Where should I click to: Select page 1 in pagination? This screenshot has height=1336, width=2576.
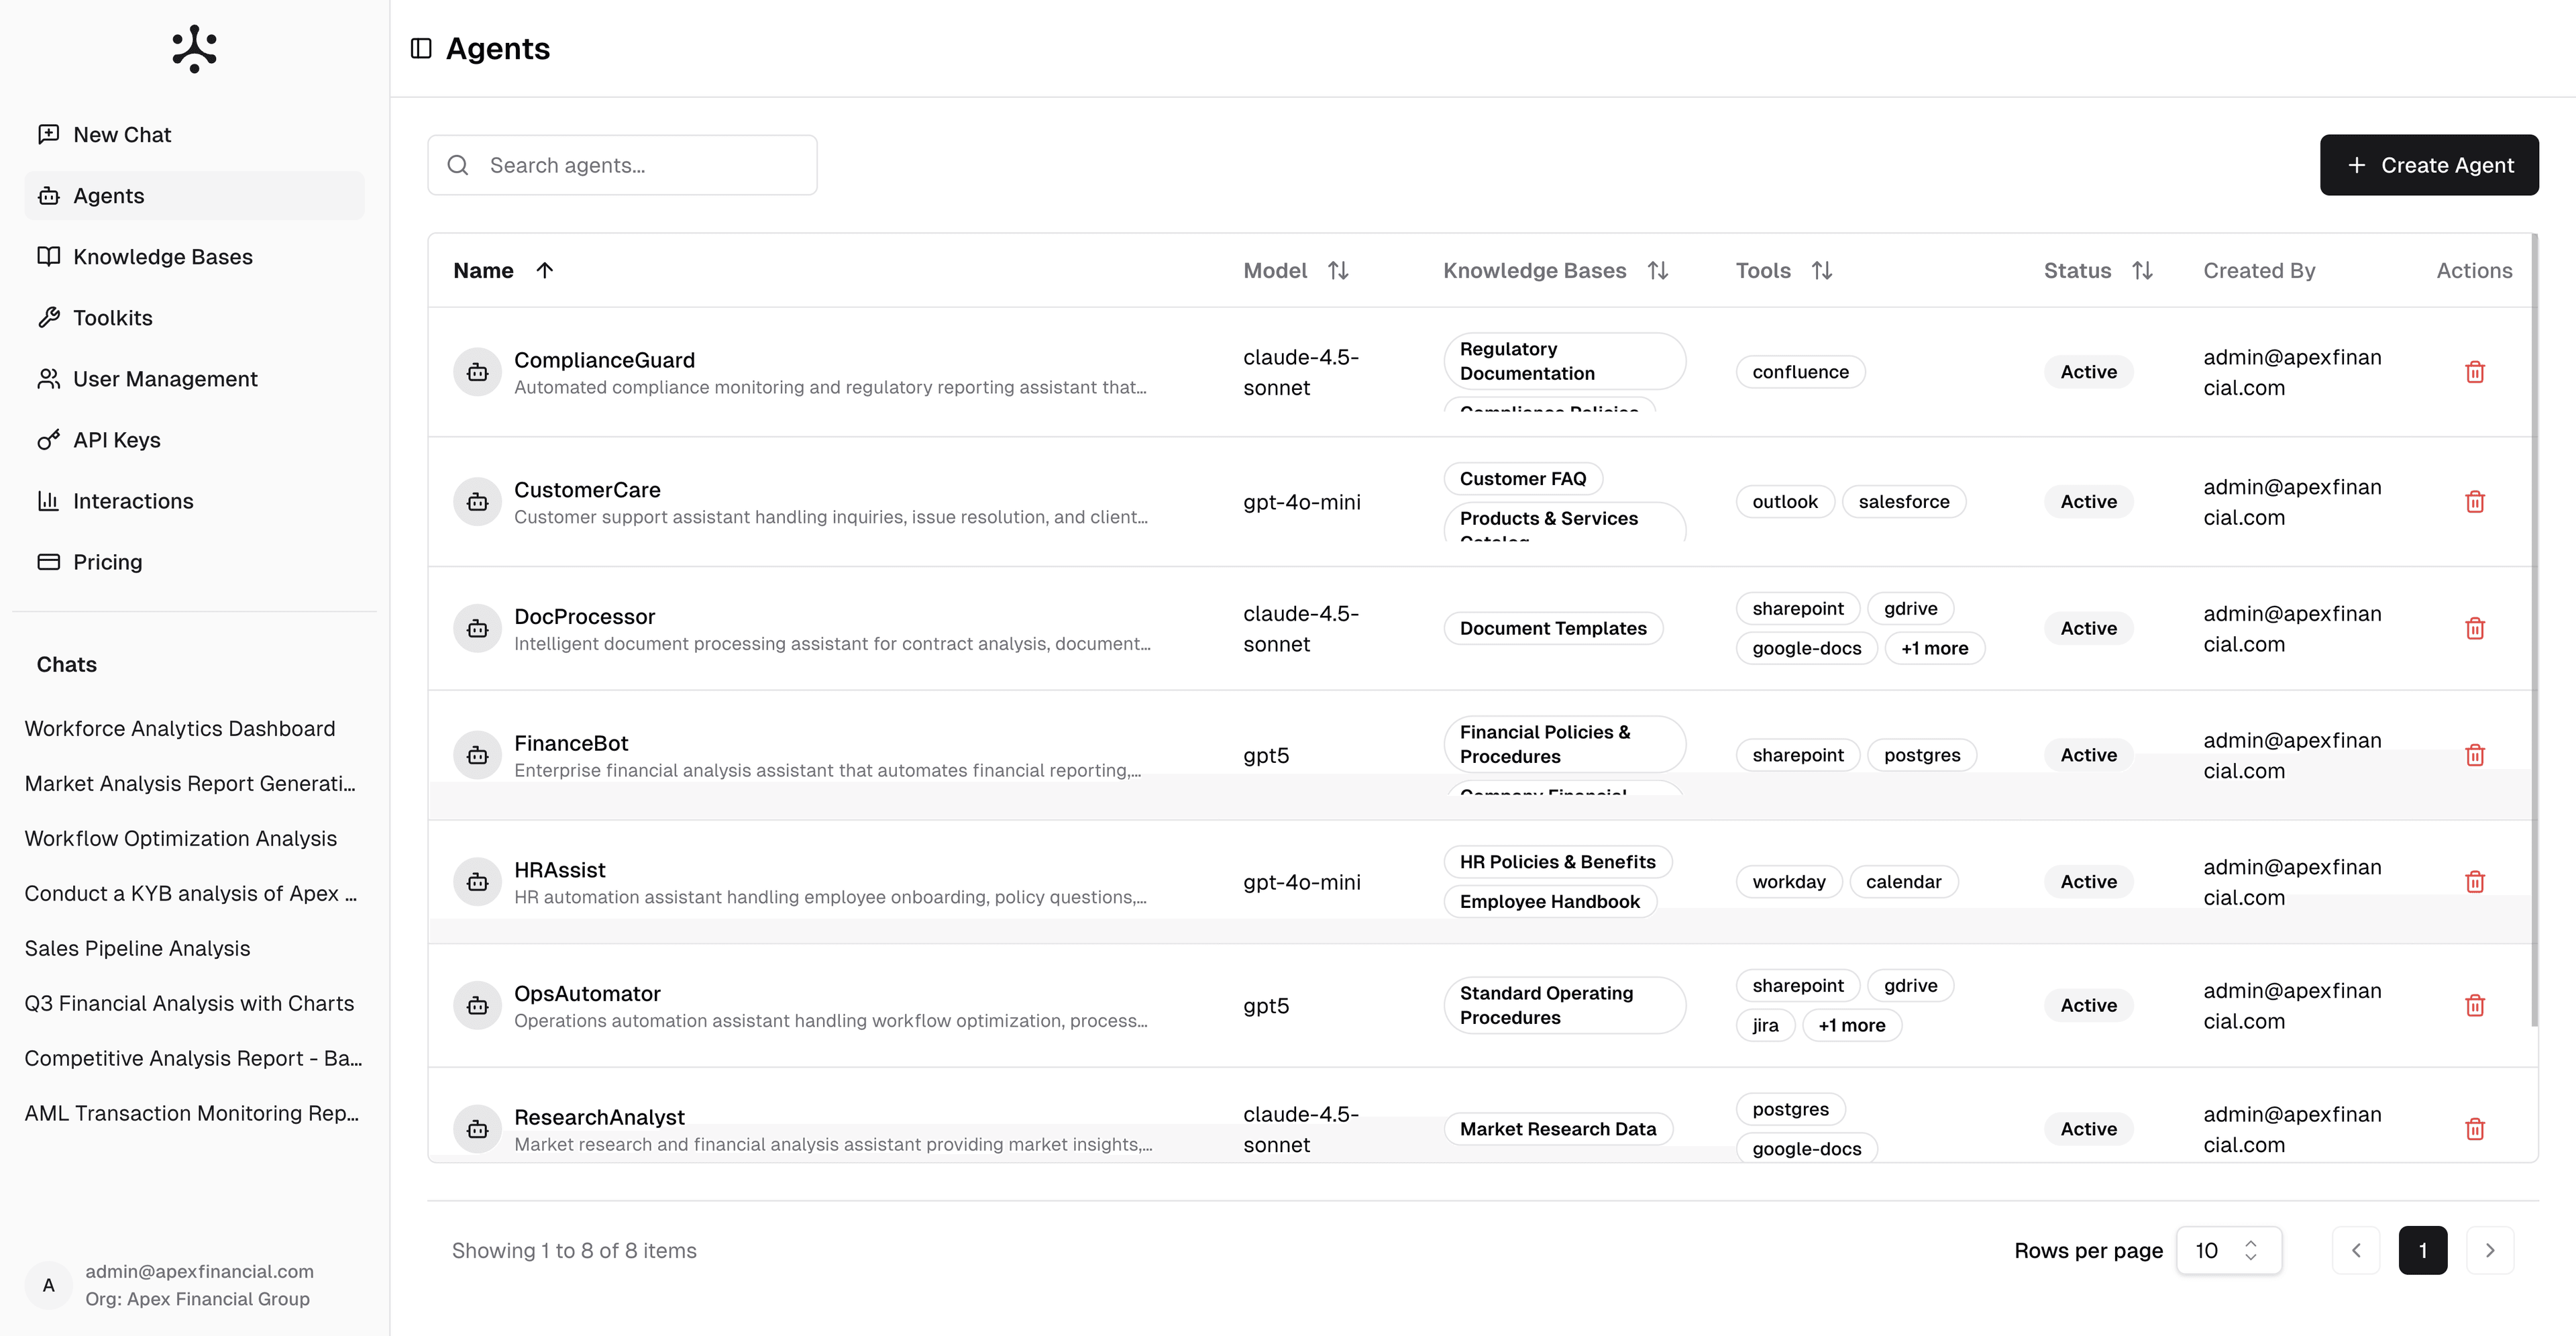pos(2423,1250)
